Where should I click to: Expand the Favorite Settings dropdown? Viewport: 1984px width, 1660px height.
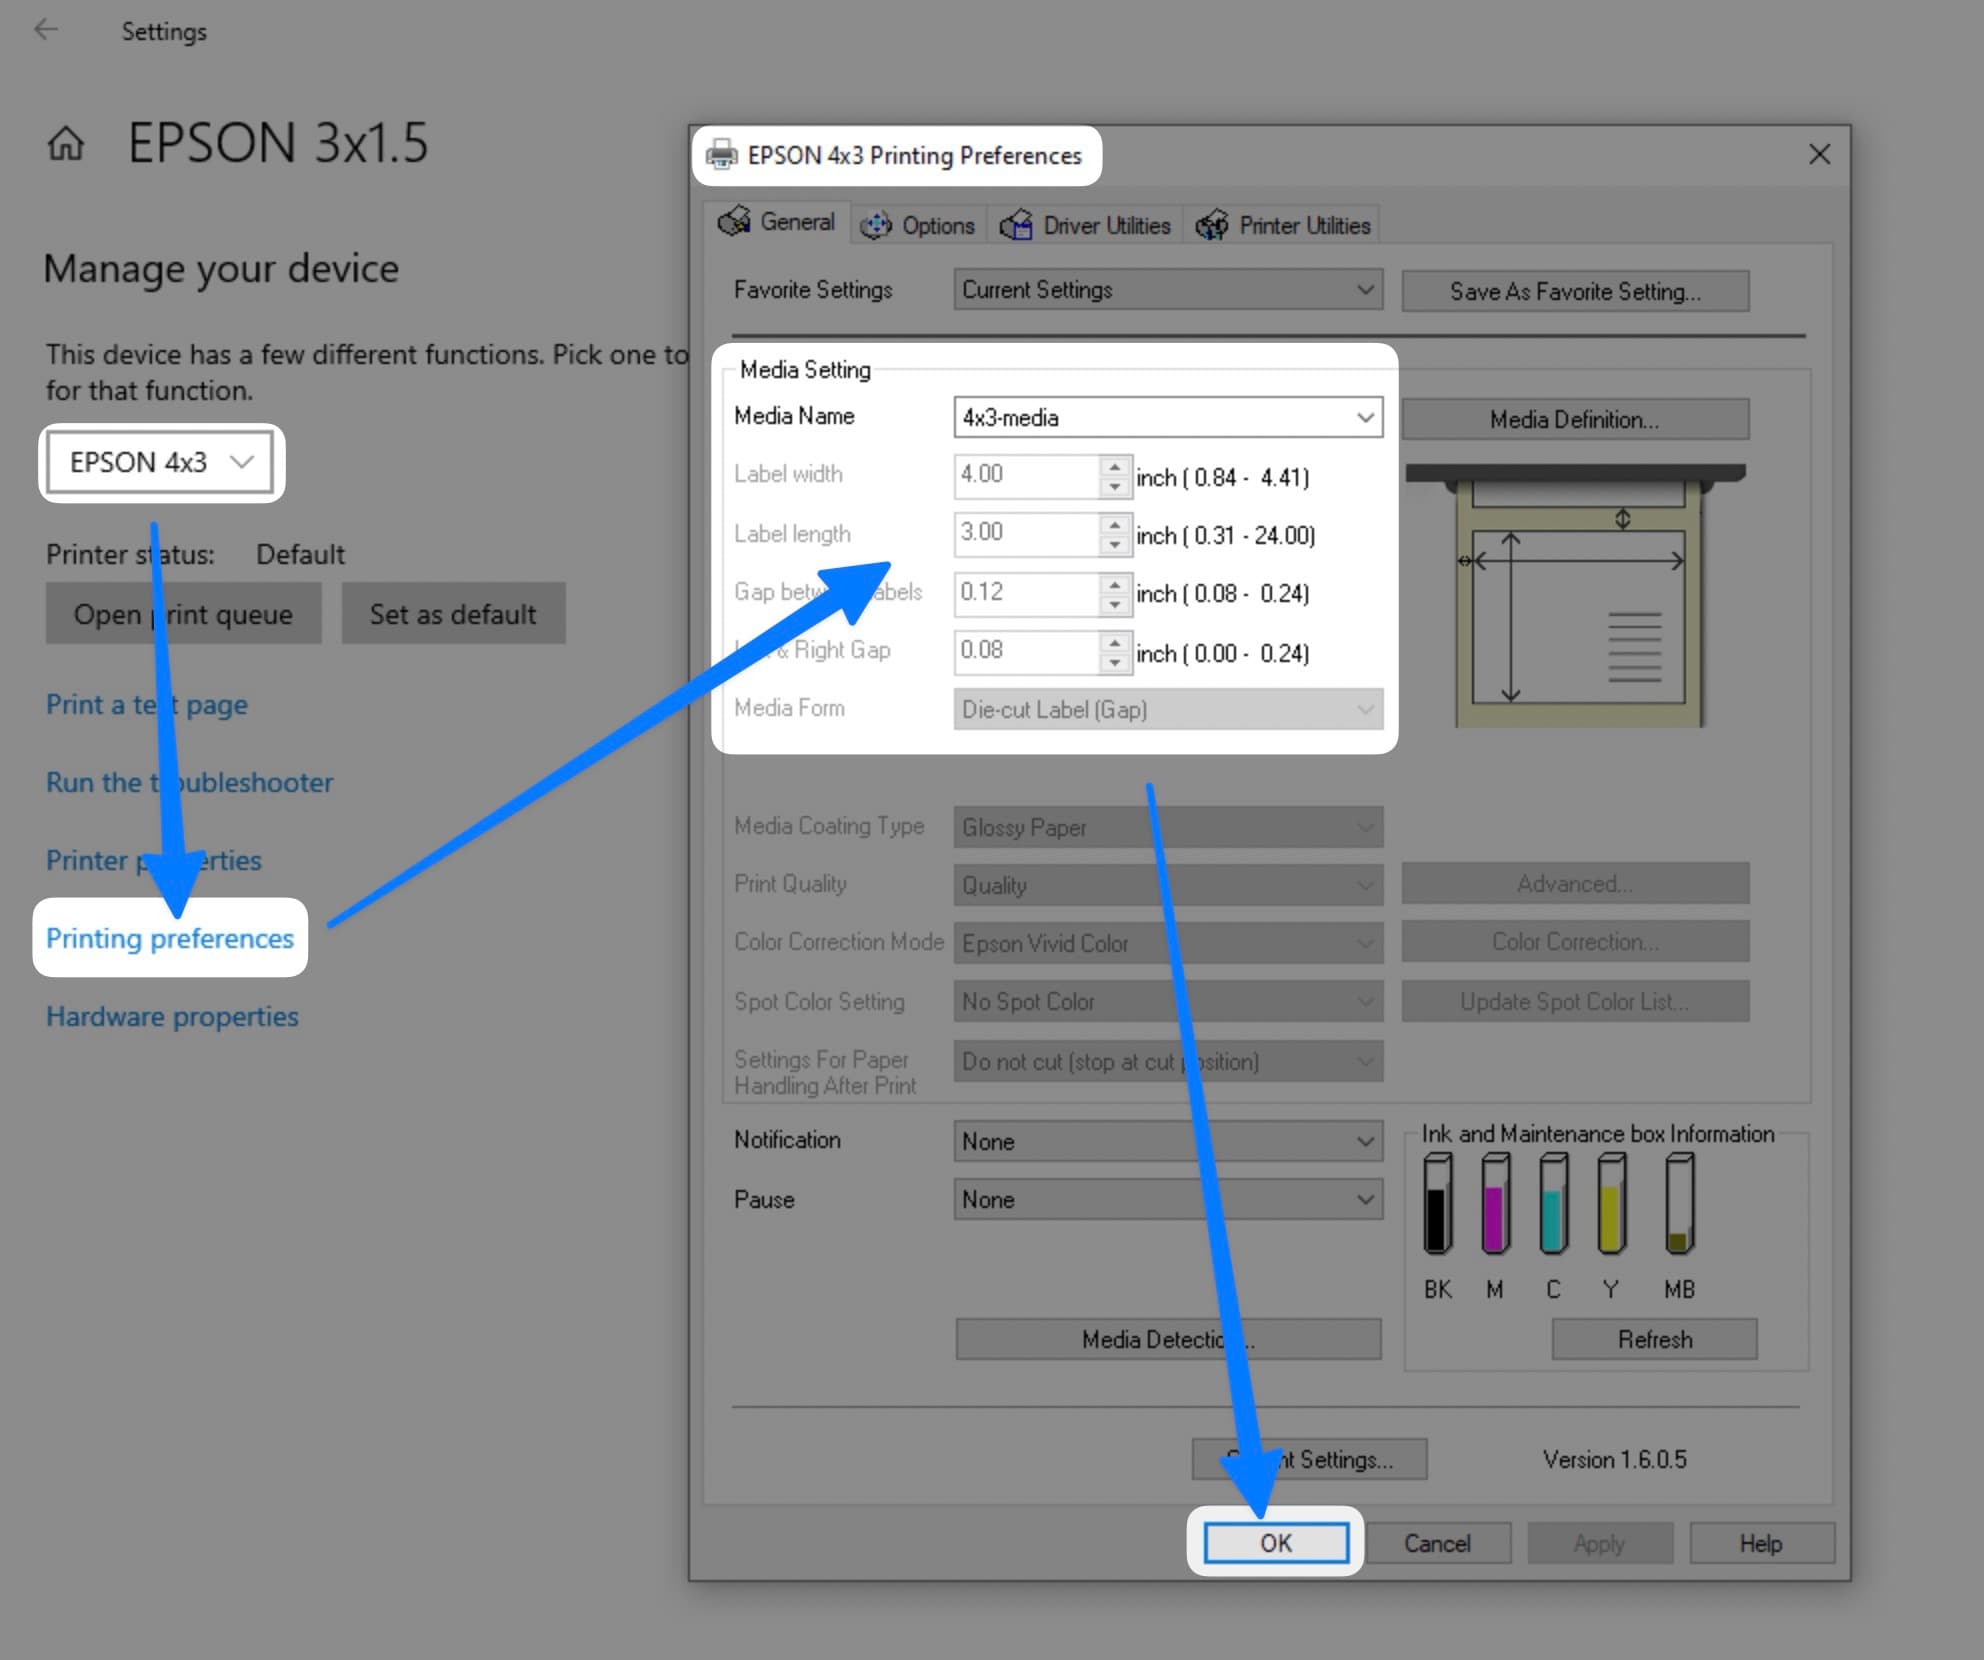click(x=1167, y=290)
